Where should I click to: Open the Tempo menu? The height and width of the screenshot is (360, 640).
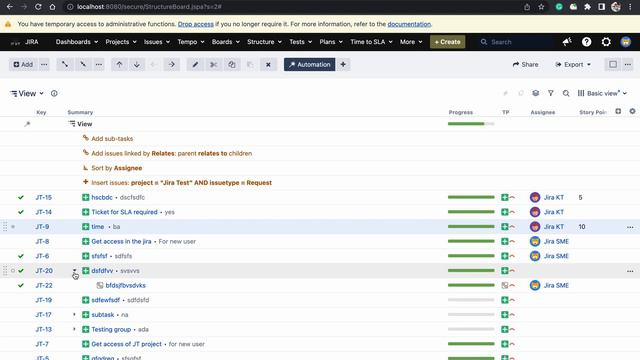191,42
